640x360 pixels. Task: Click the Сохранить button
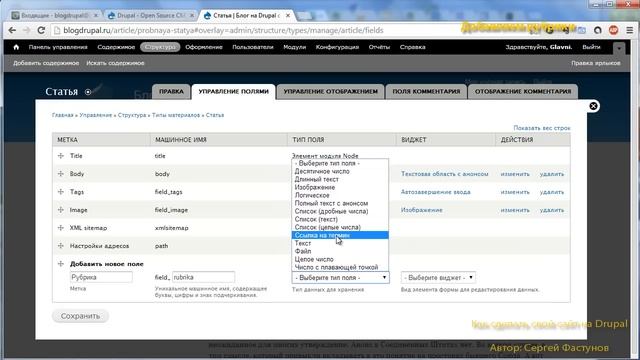[80, 316]
